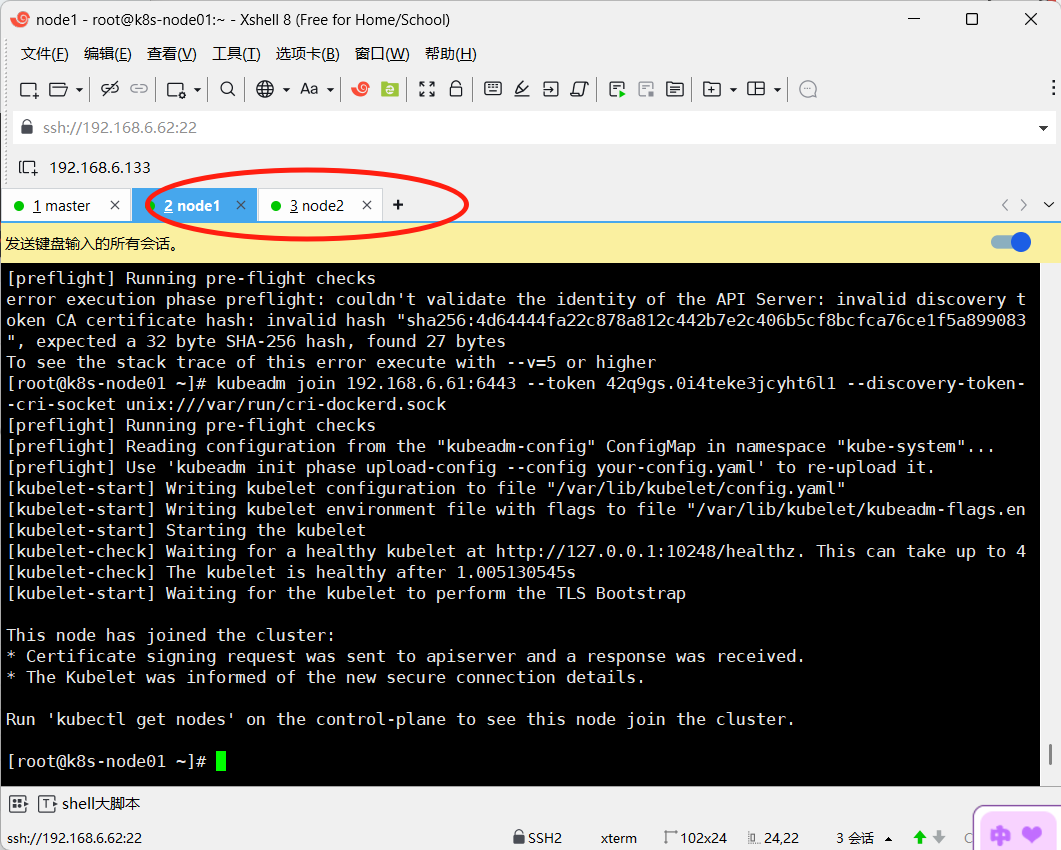Image resolution: width=1061 pixels, height=850 pixels.
Task: Open the 工具(T) menu
Action: pyautogui.click(x=236, y=54)
